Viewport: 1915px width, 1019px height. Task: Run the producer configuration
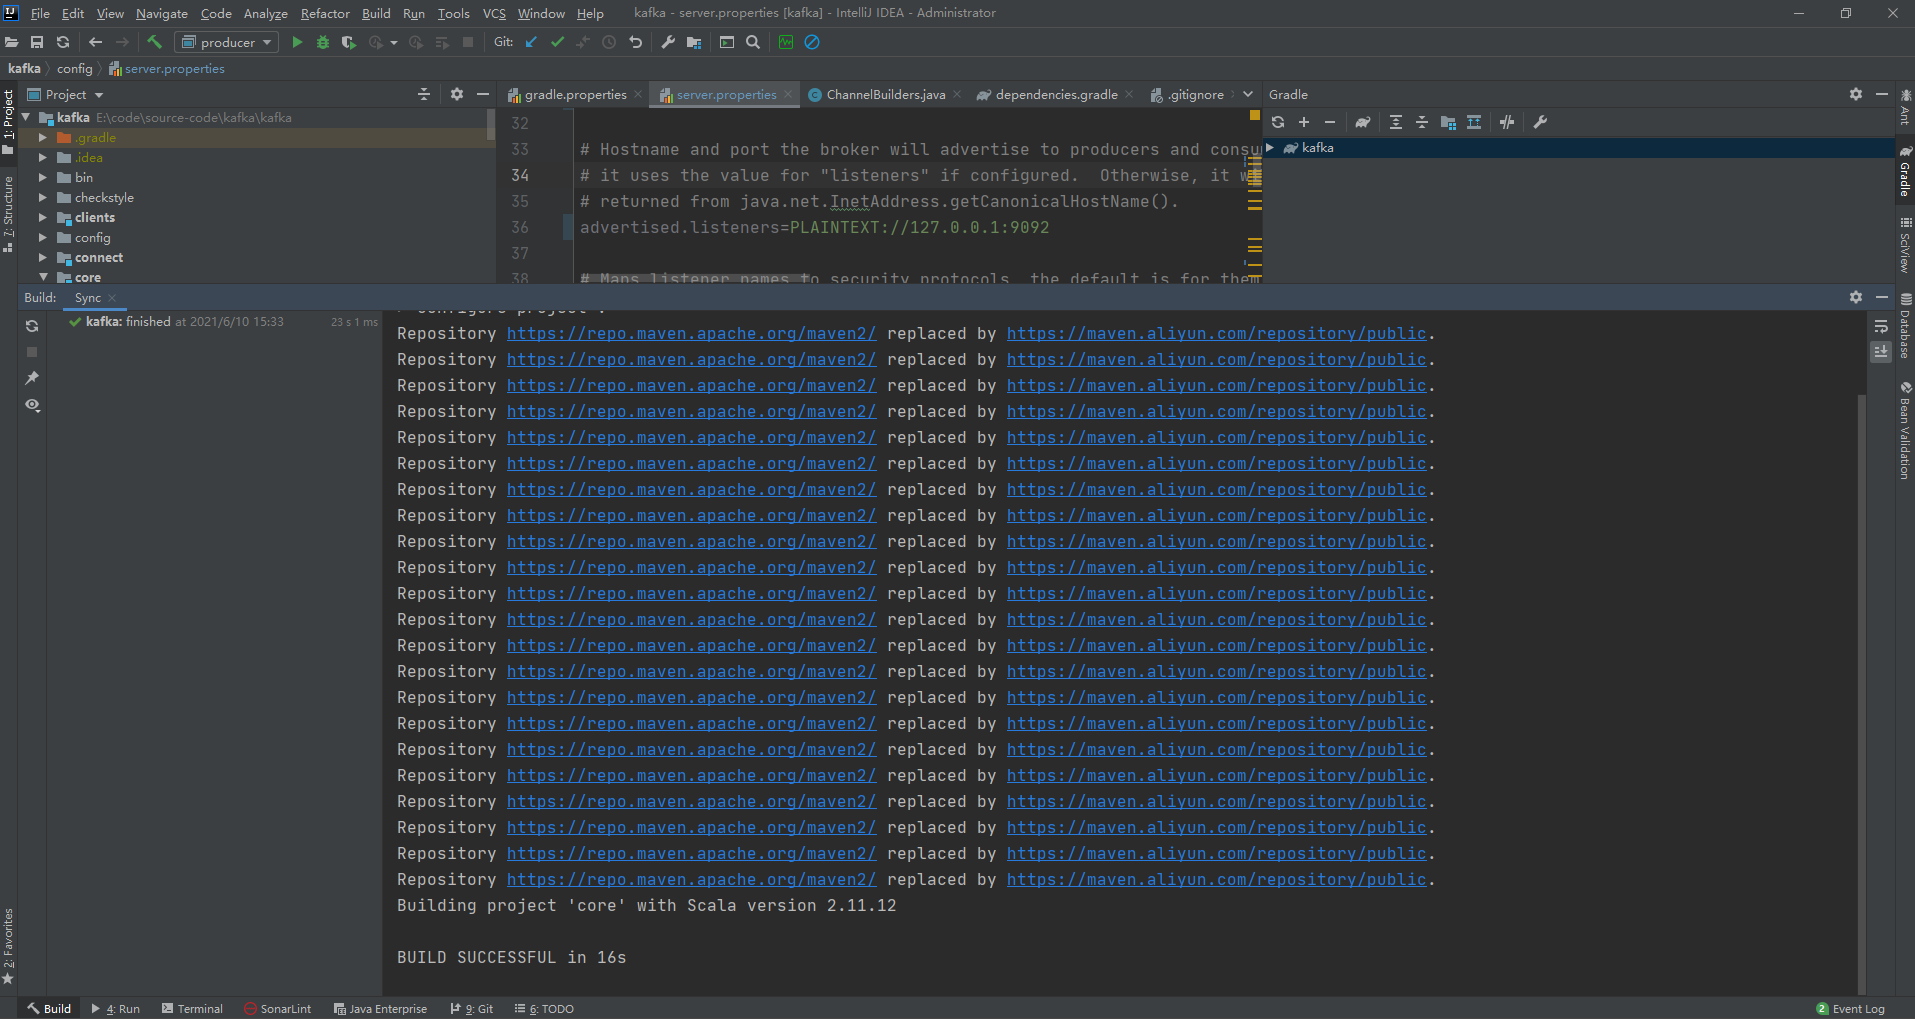coord(297,42)
